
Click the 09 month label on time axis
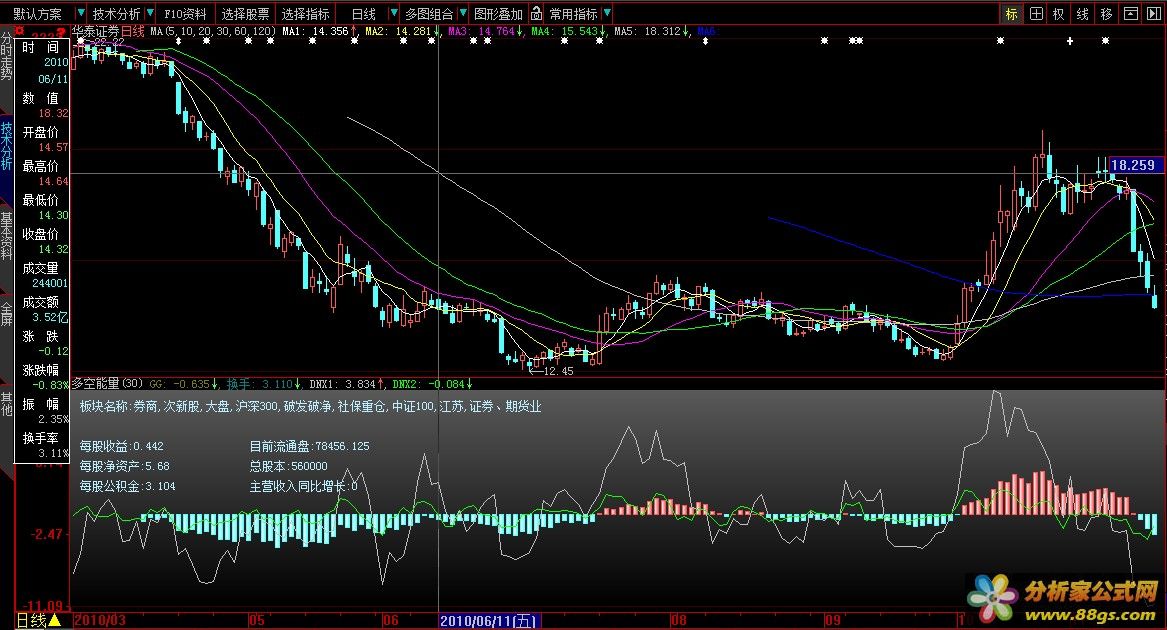pos(832,620)
